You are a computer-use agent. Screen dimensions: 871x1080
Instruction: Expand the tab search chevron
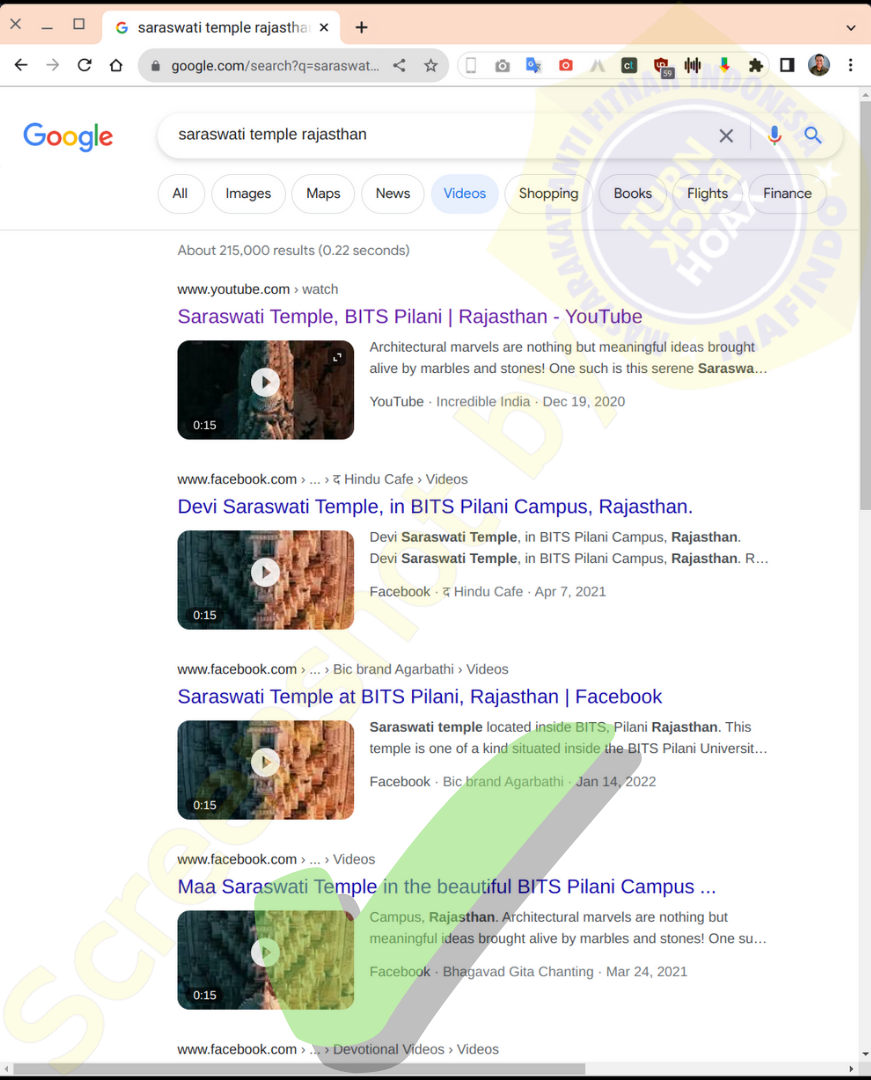click(851, 28)
